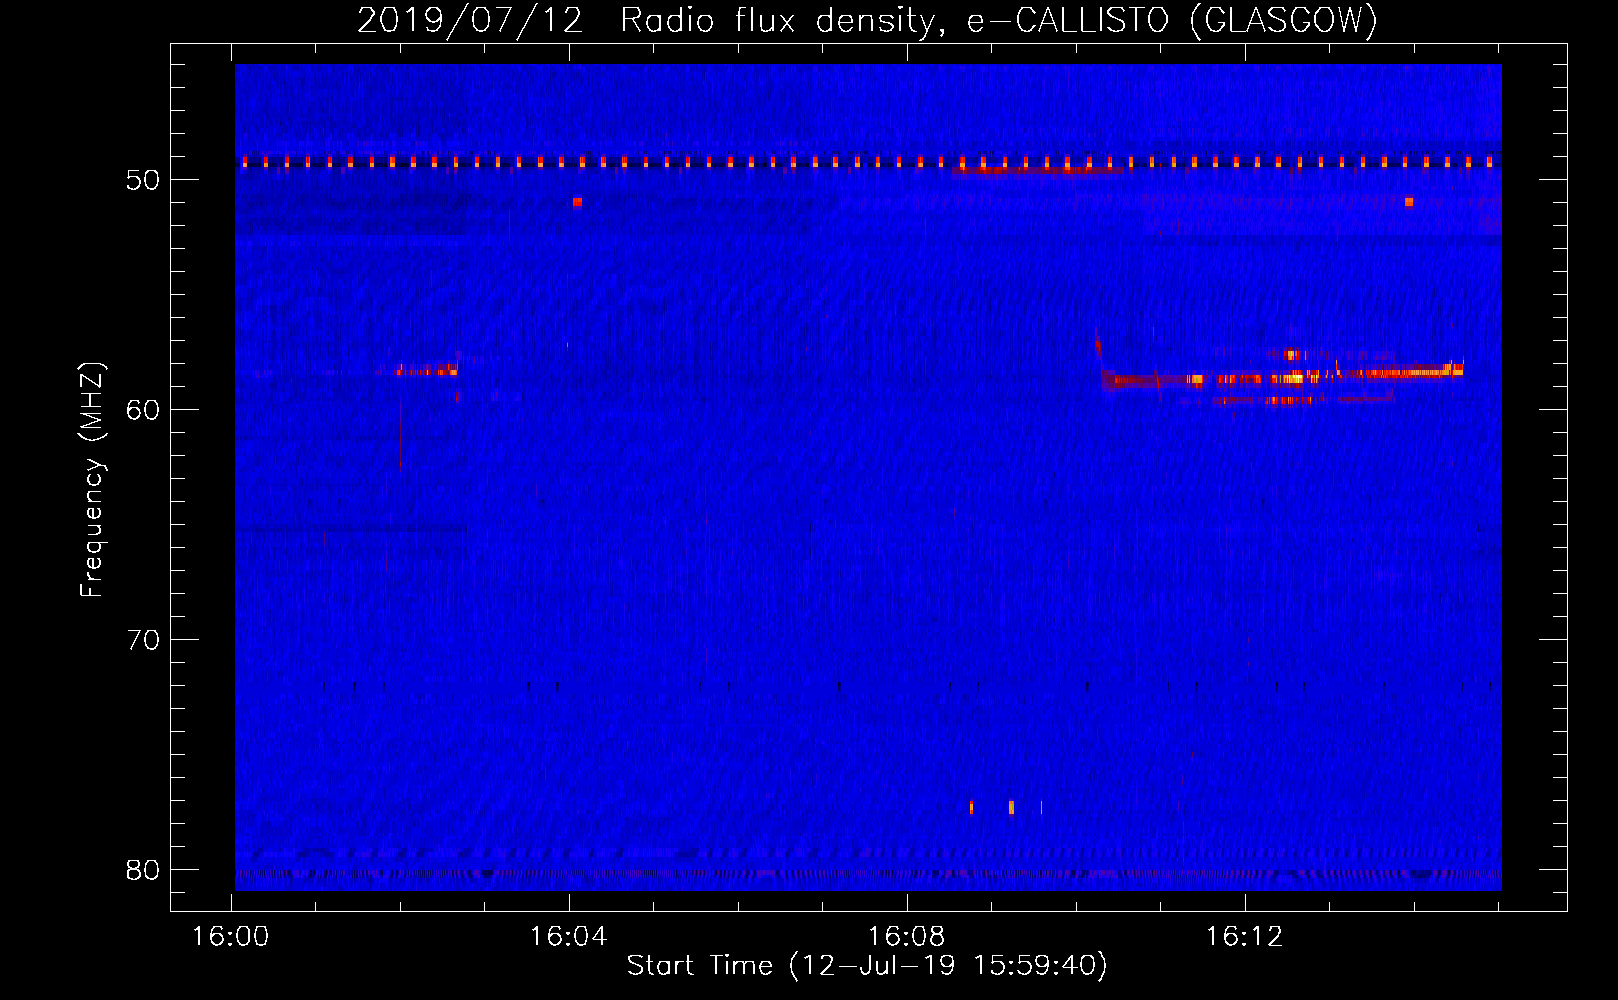Click the 70 frequency tick label
Screen dimensions: 1618x1000
143,640
